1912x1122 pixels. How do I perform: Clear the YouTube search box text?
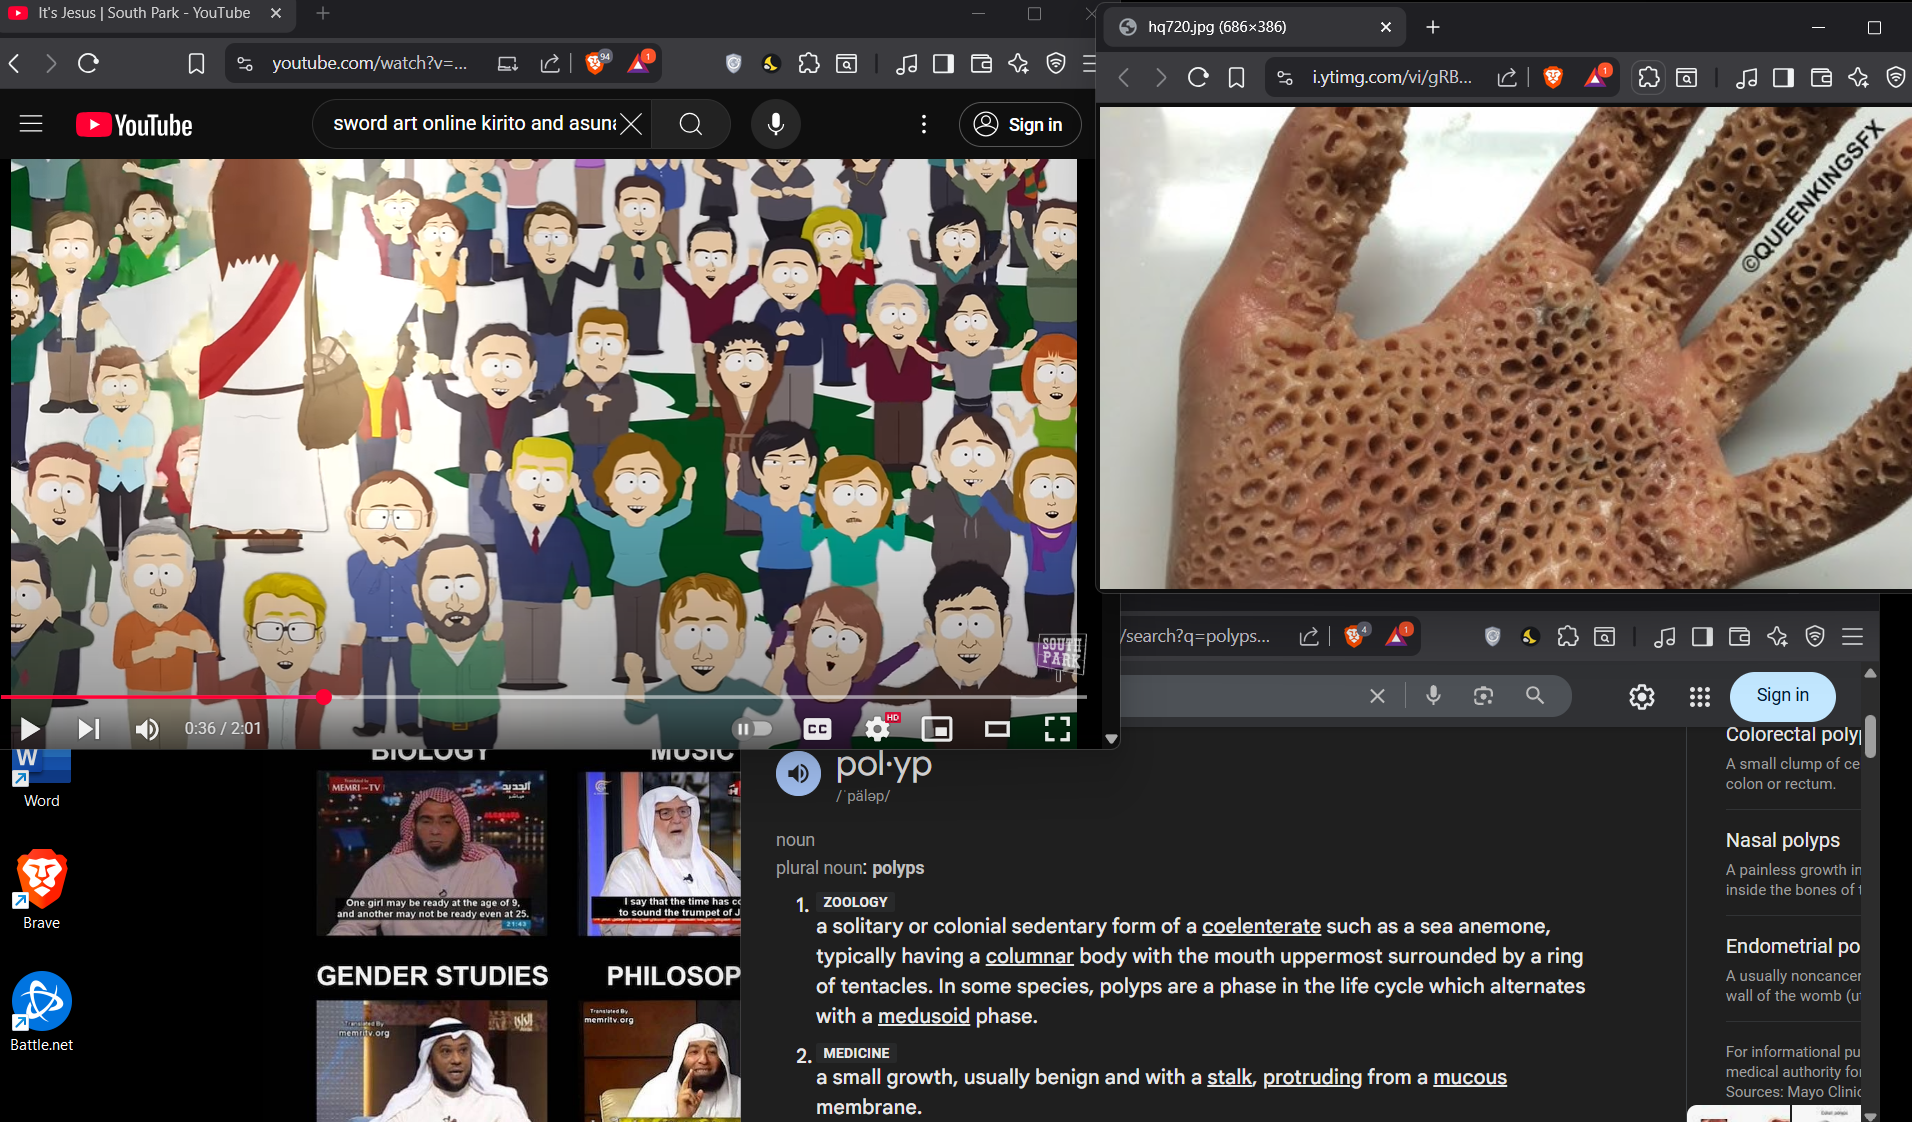coord(631,124)
